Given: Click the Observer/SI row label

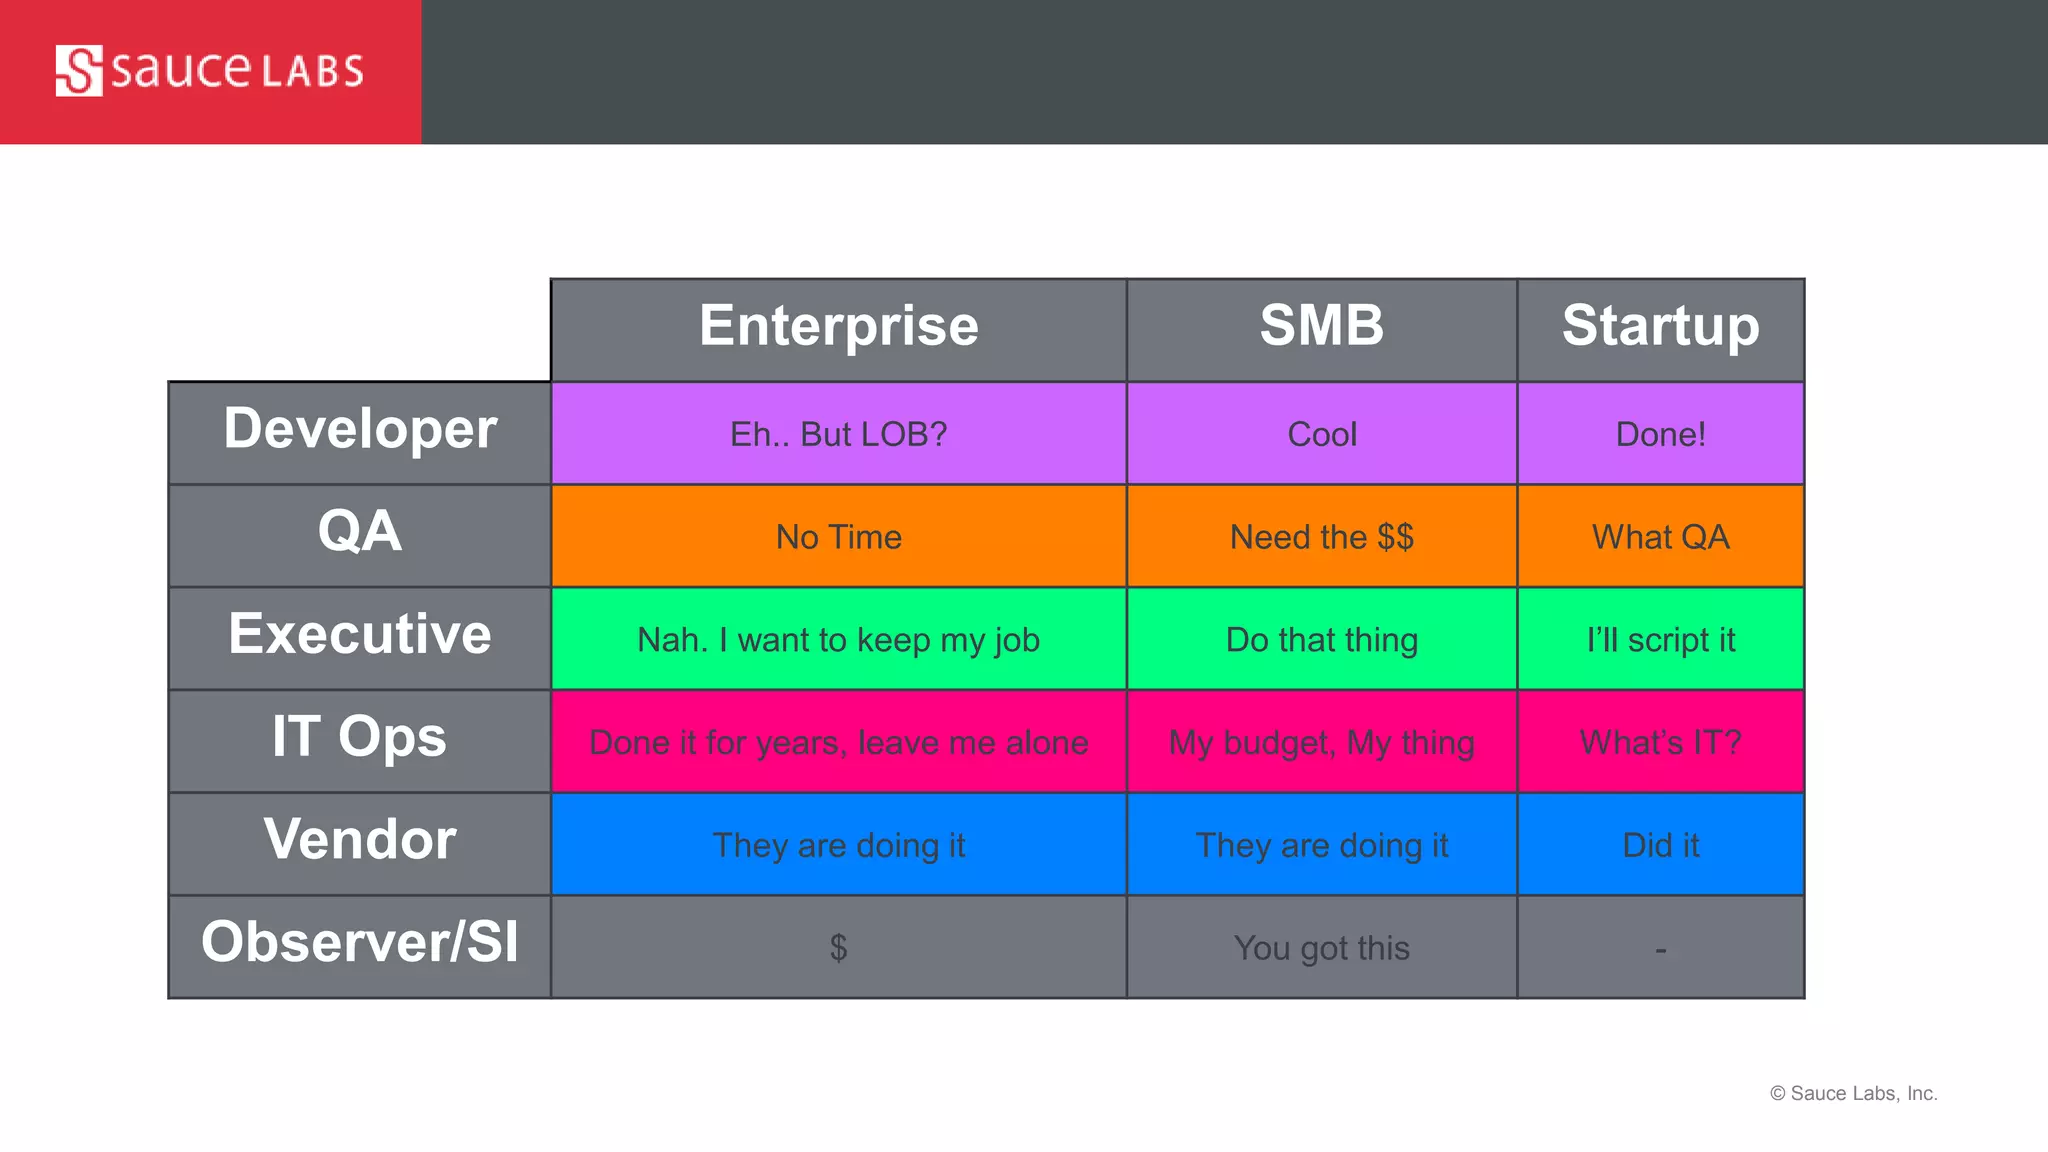Looking at the screenshot, I should click(x=360, y=946).
